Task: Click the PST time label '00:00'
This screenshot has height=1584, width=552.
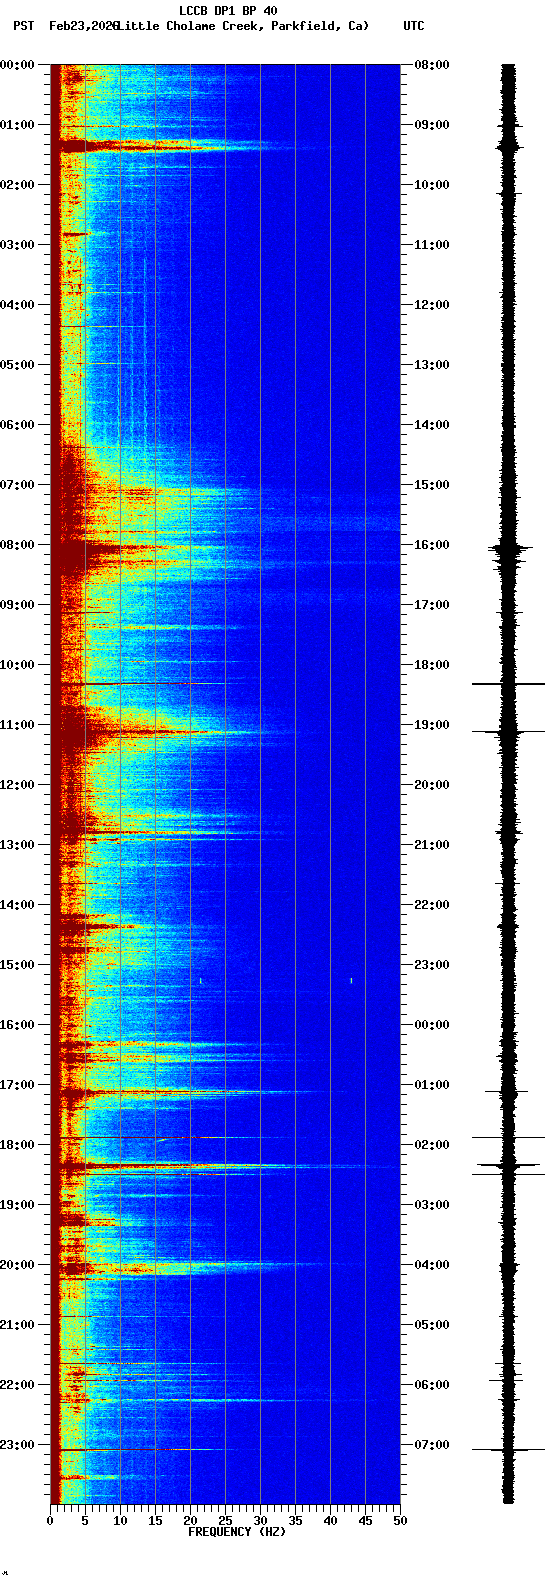Action: pos(17,65)
